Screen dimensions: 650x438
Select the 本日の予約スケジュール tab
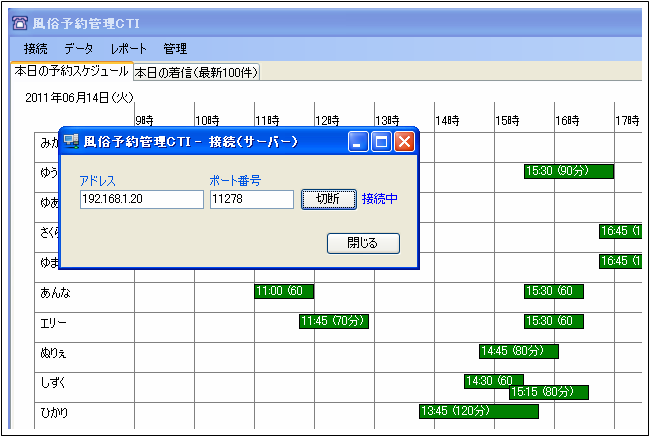[70, 71]
